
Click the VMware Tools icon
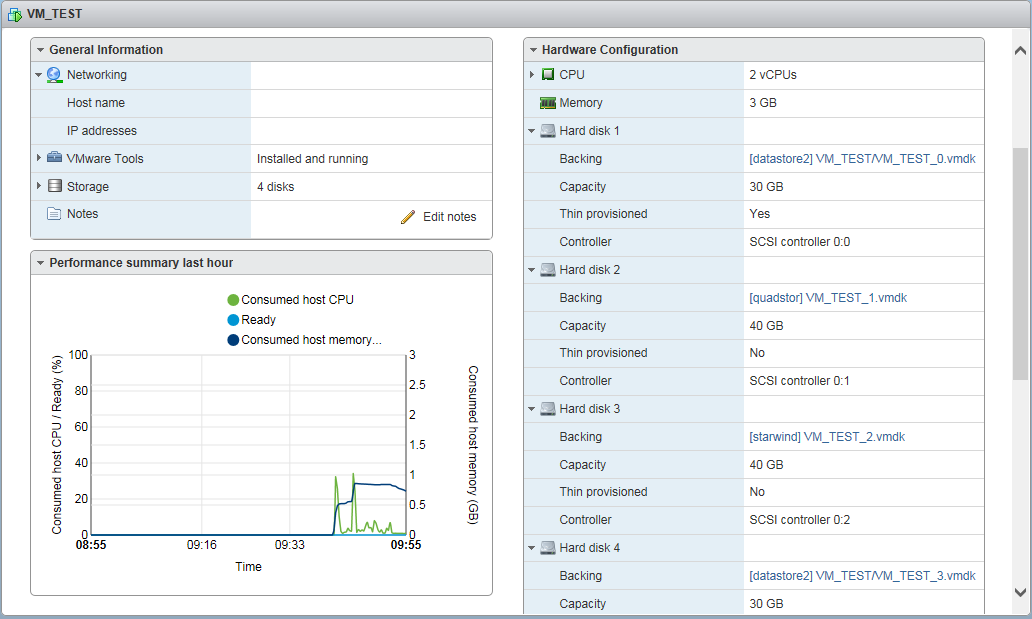(x=55, y=159)
